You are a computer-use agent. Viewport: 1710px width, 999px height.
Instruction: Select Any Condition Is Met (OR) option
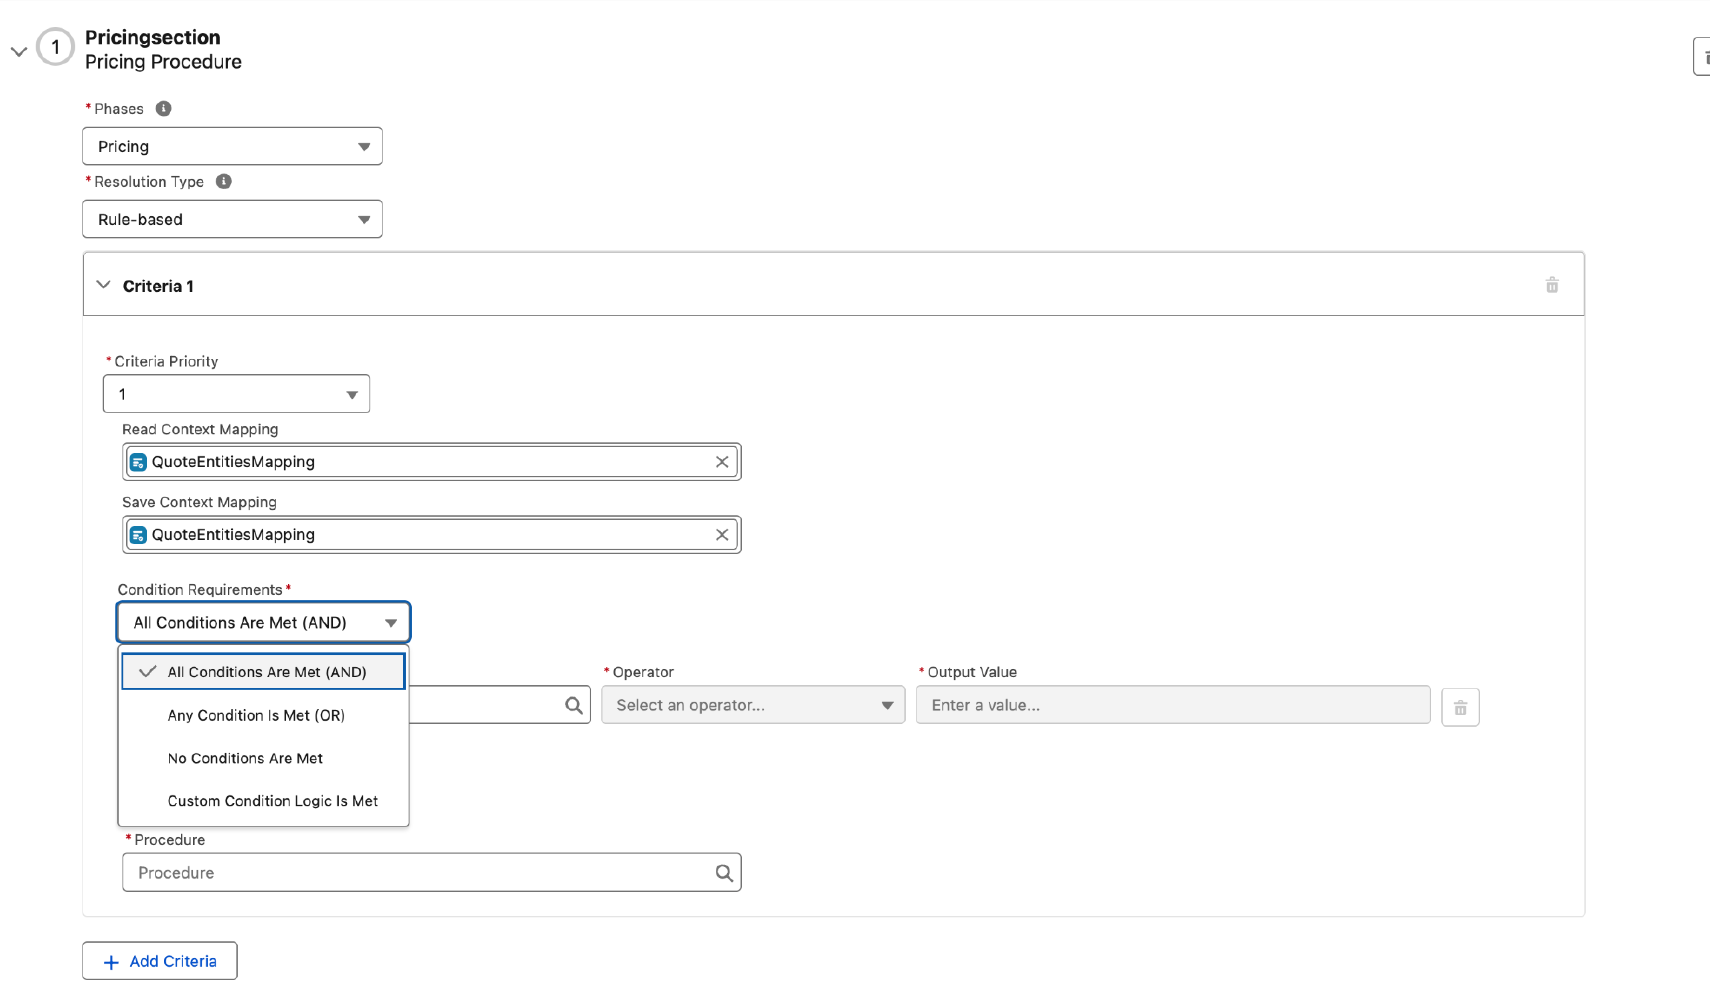(256, 716)
